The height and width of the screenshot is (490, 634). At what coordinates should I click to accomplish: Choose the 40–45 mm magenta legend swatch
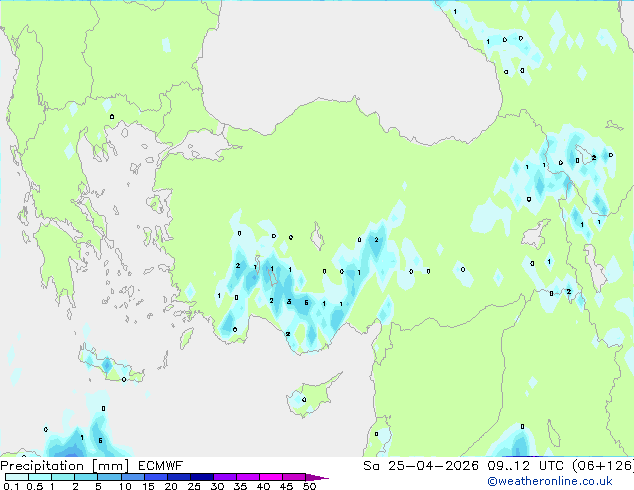point(271,477)
